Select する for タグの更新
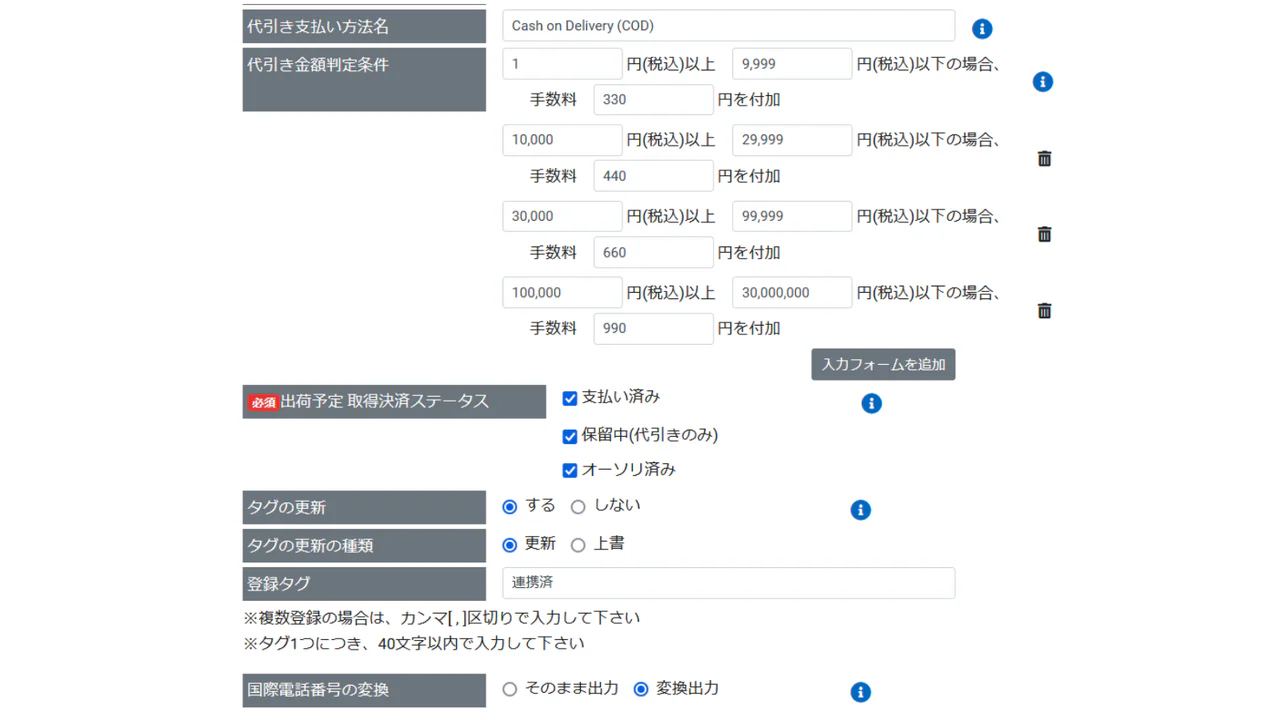 [x=510, y=507]
